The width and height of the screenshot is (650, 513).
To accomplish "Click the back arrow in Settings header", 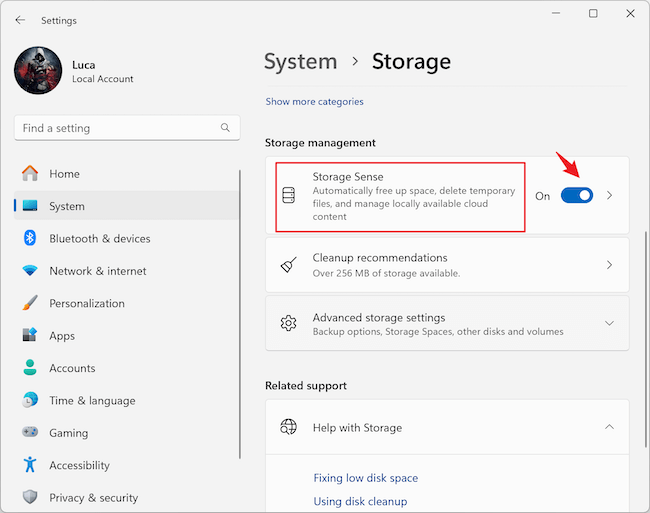I will [20, 20].
